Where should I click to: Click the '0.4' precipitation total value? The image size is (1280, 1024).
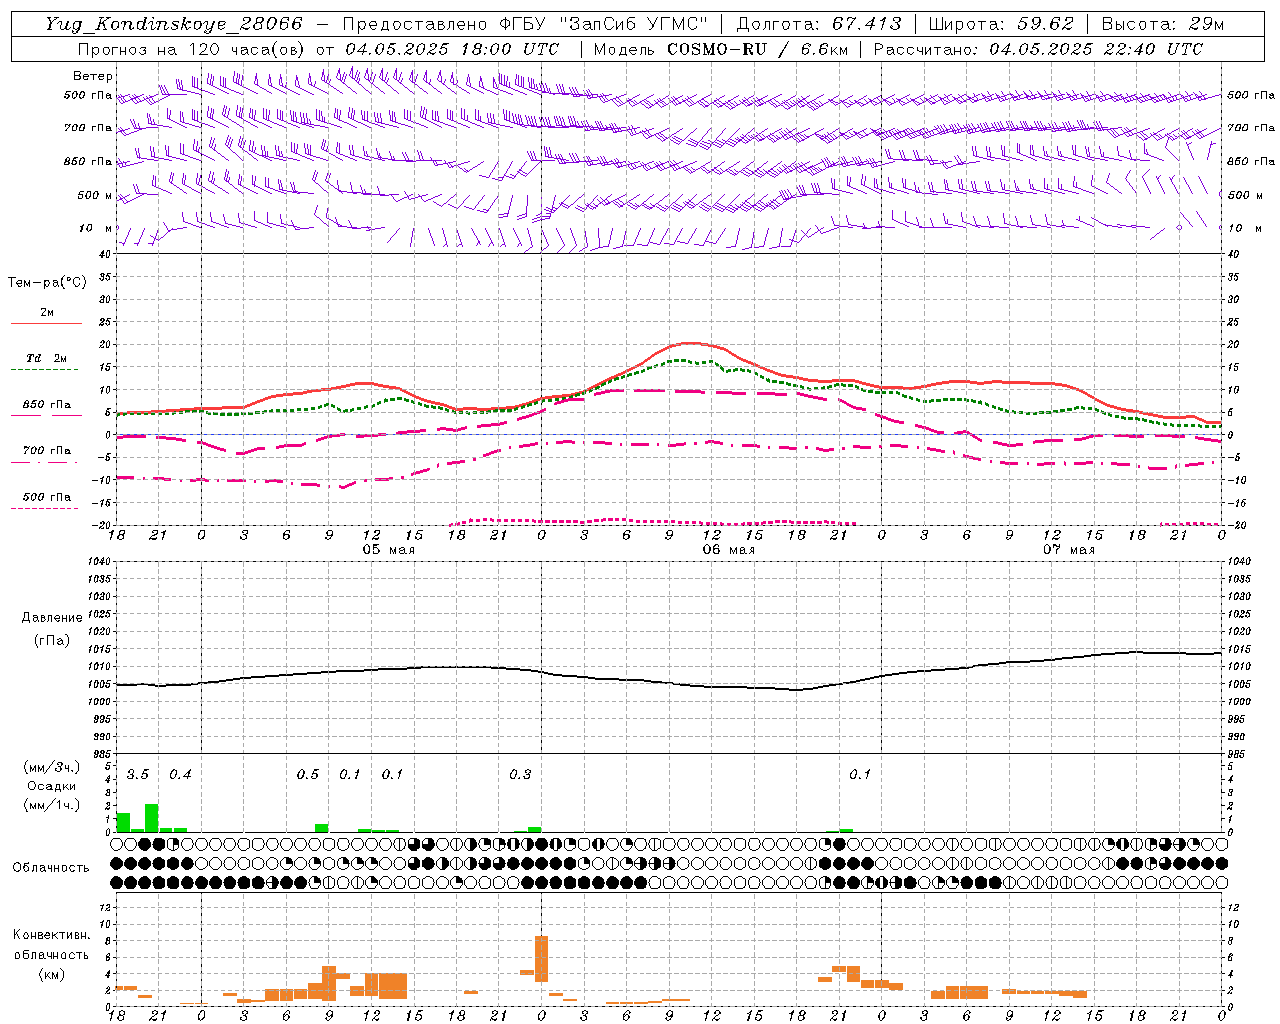[180, 775]
